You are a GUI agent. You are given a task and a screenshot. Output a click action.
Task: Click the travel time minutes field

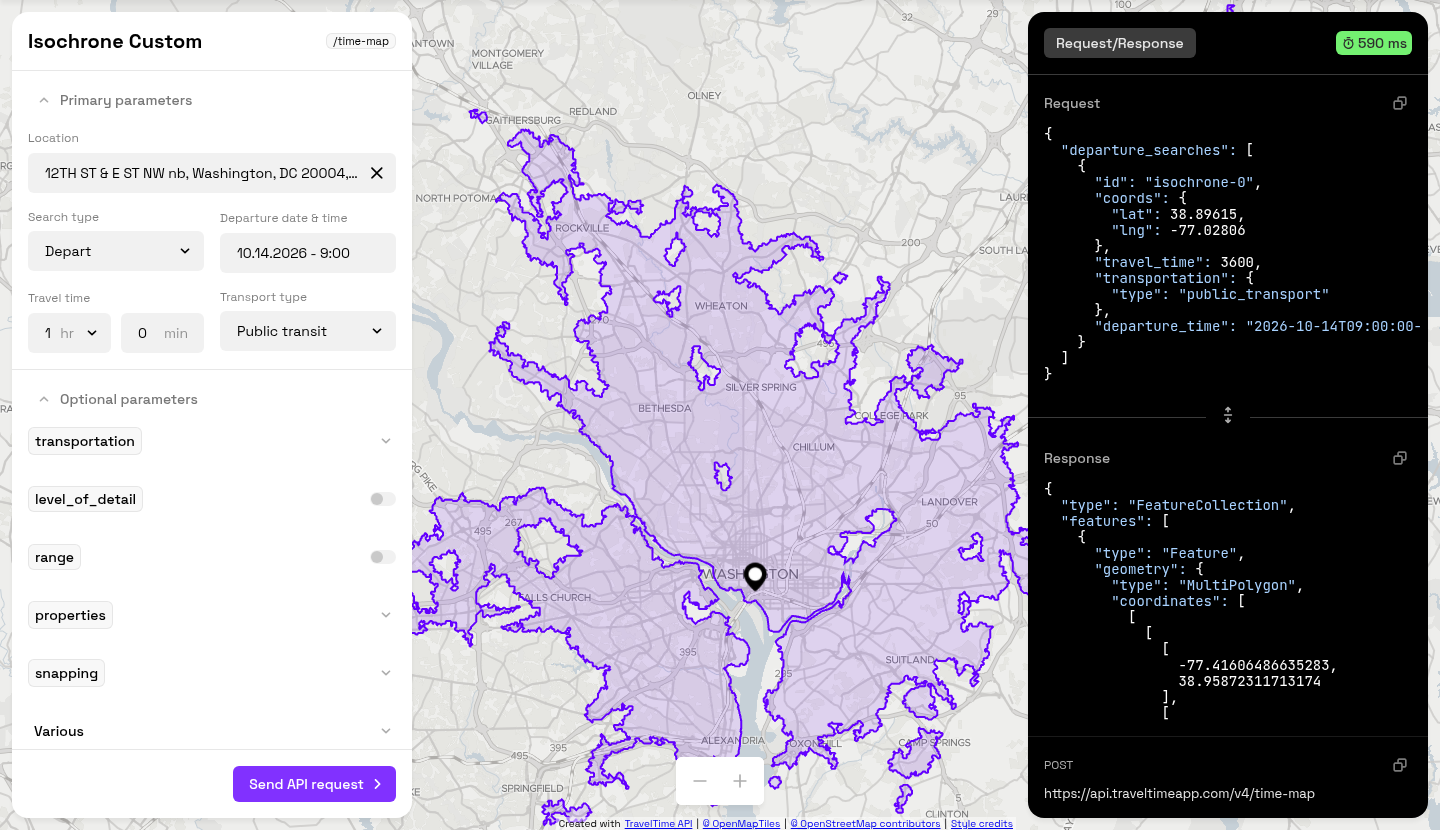pyautogui.click(x=162, y=333)
